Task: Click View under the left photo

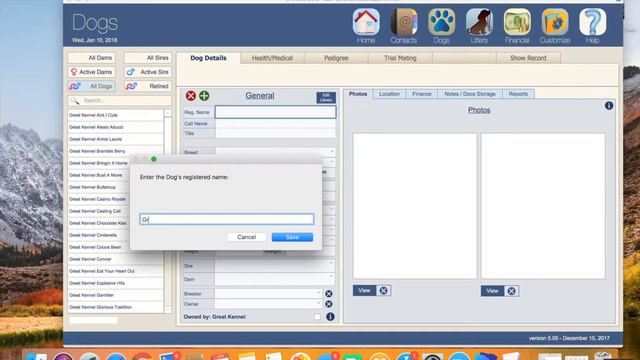Action: pyautogui.click(x=364, y=291)
